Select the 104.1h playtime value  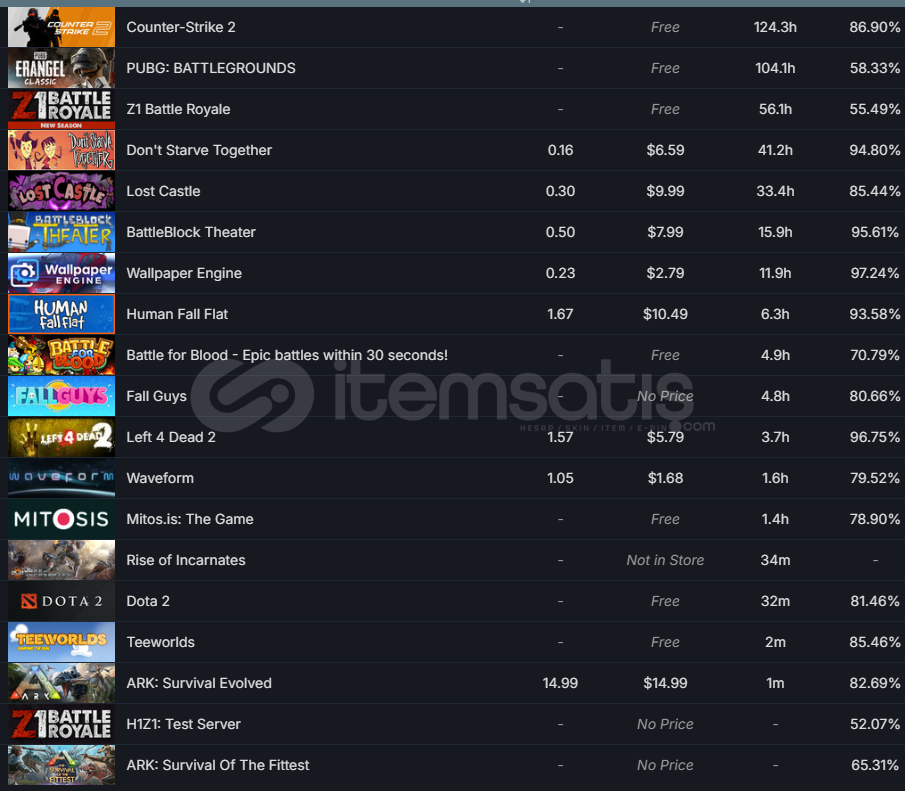pos(775,68)
